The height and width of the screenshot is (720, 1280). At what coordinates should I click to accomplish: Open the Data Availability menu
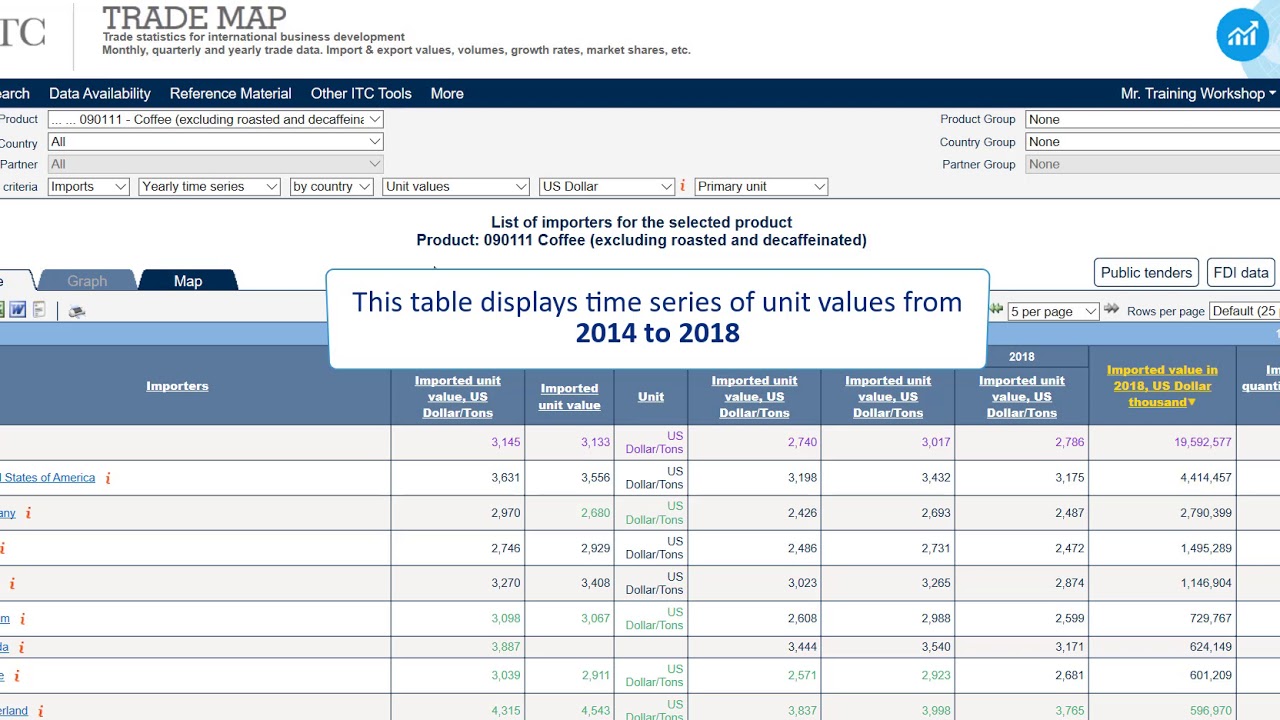[100, 93]
